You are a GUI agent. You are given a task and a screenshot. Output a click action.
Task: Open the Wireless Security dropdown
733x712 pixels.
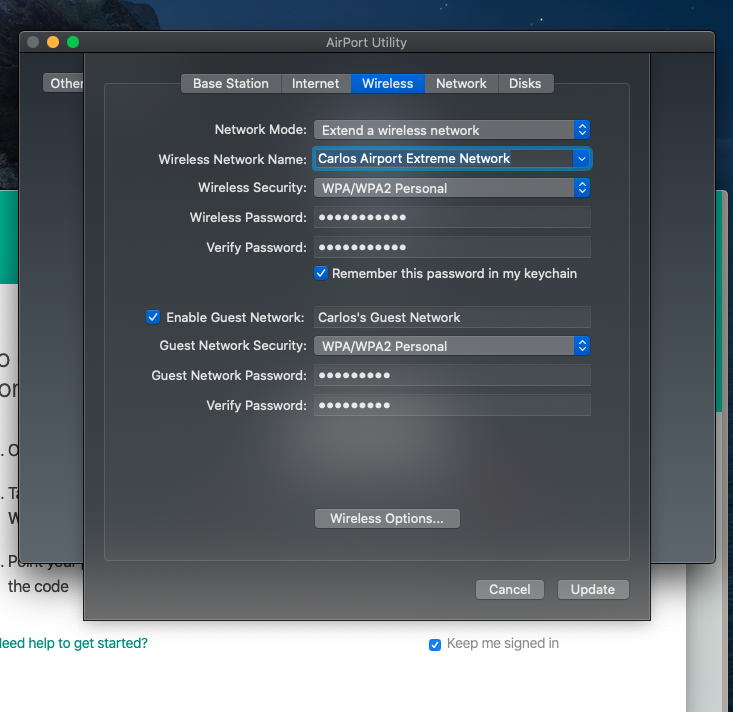(452, 188)
